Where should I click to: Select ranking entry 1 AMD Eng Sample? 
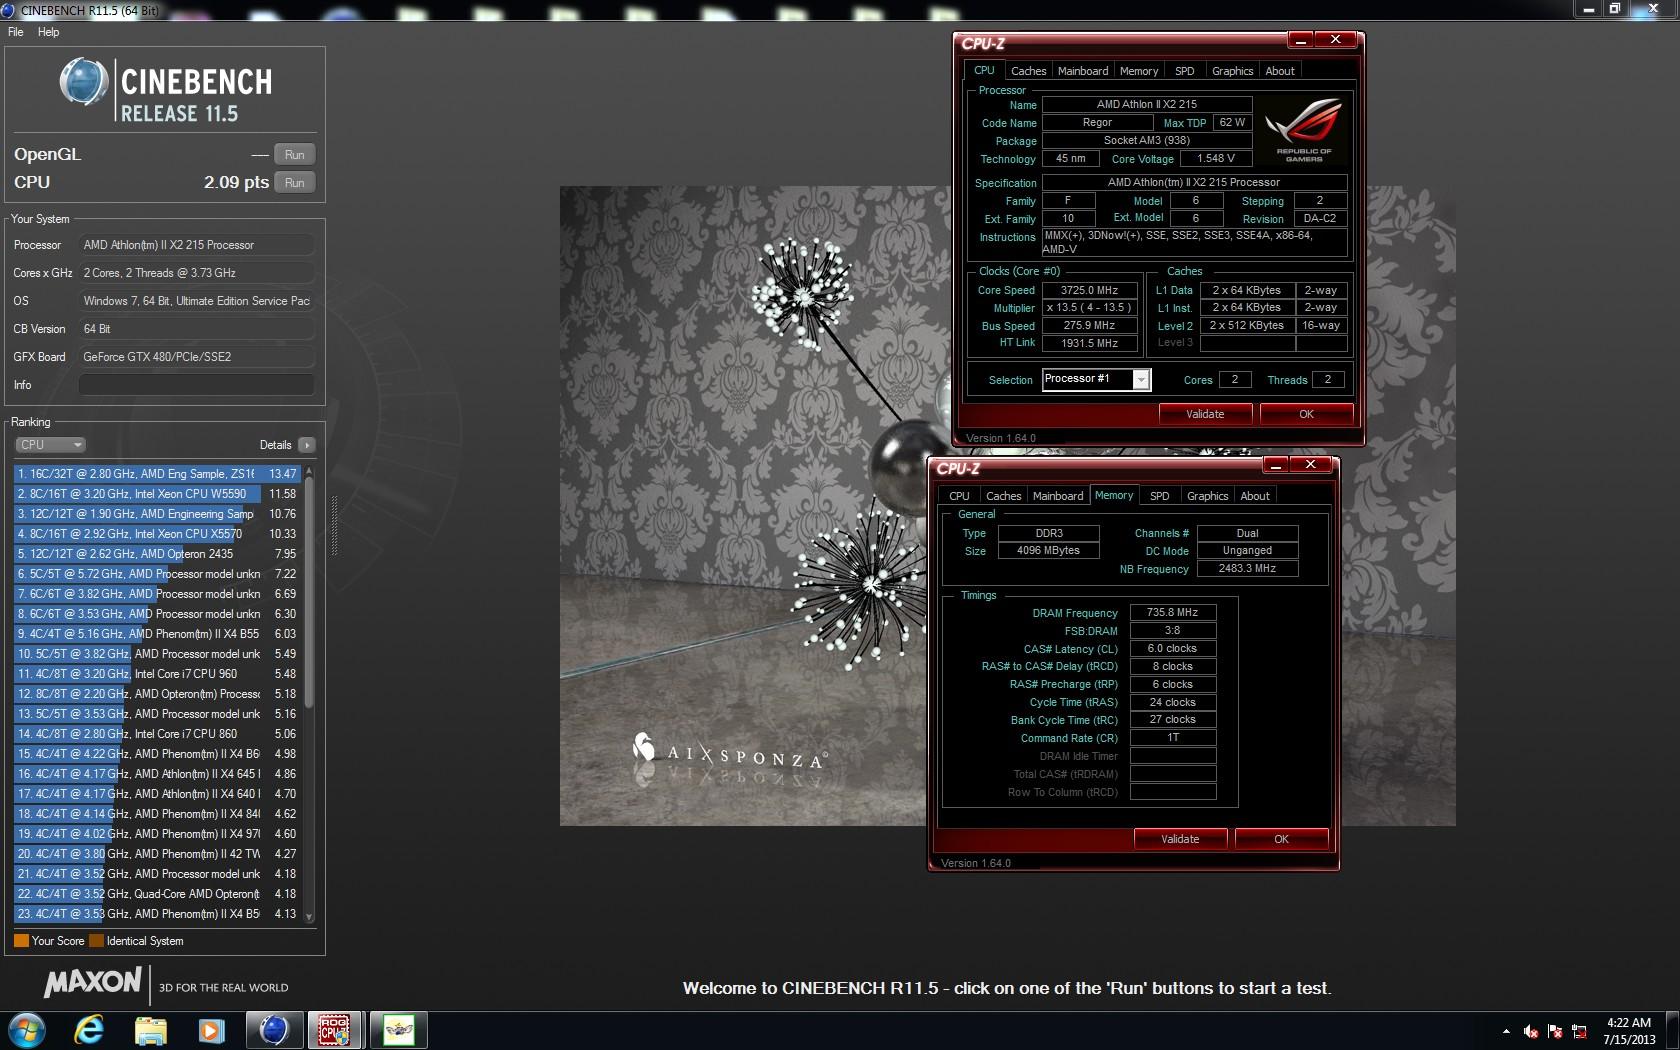click(157, 474)
